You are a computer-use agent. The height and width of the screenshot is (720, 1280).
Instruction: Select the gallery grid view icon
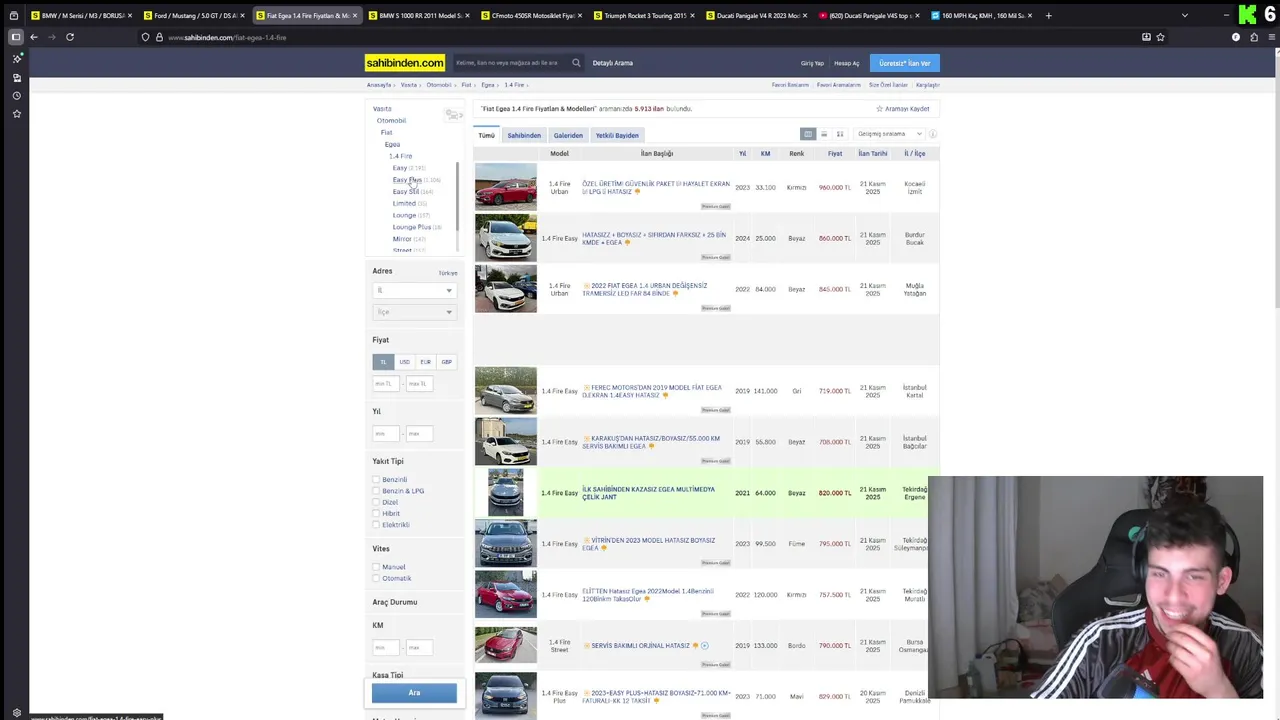(840, 134)
